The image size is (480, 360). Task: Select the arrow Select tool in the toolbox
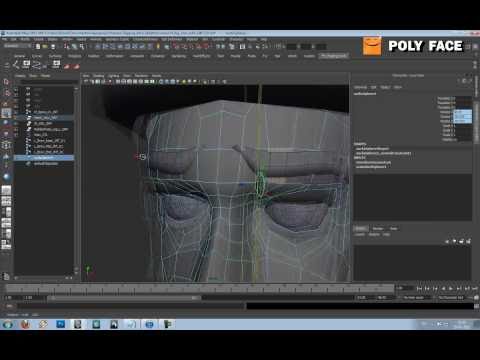[x=6, y=82]
